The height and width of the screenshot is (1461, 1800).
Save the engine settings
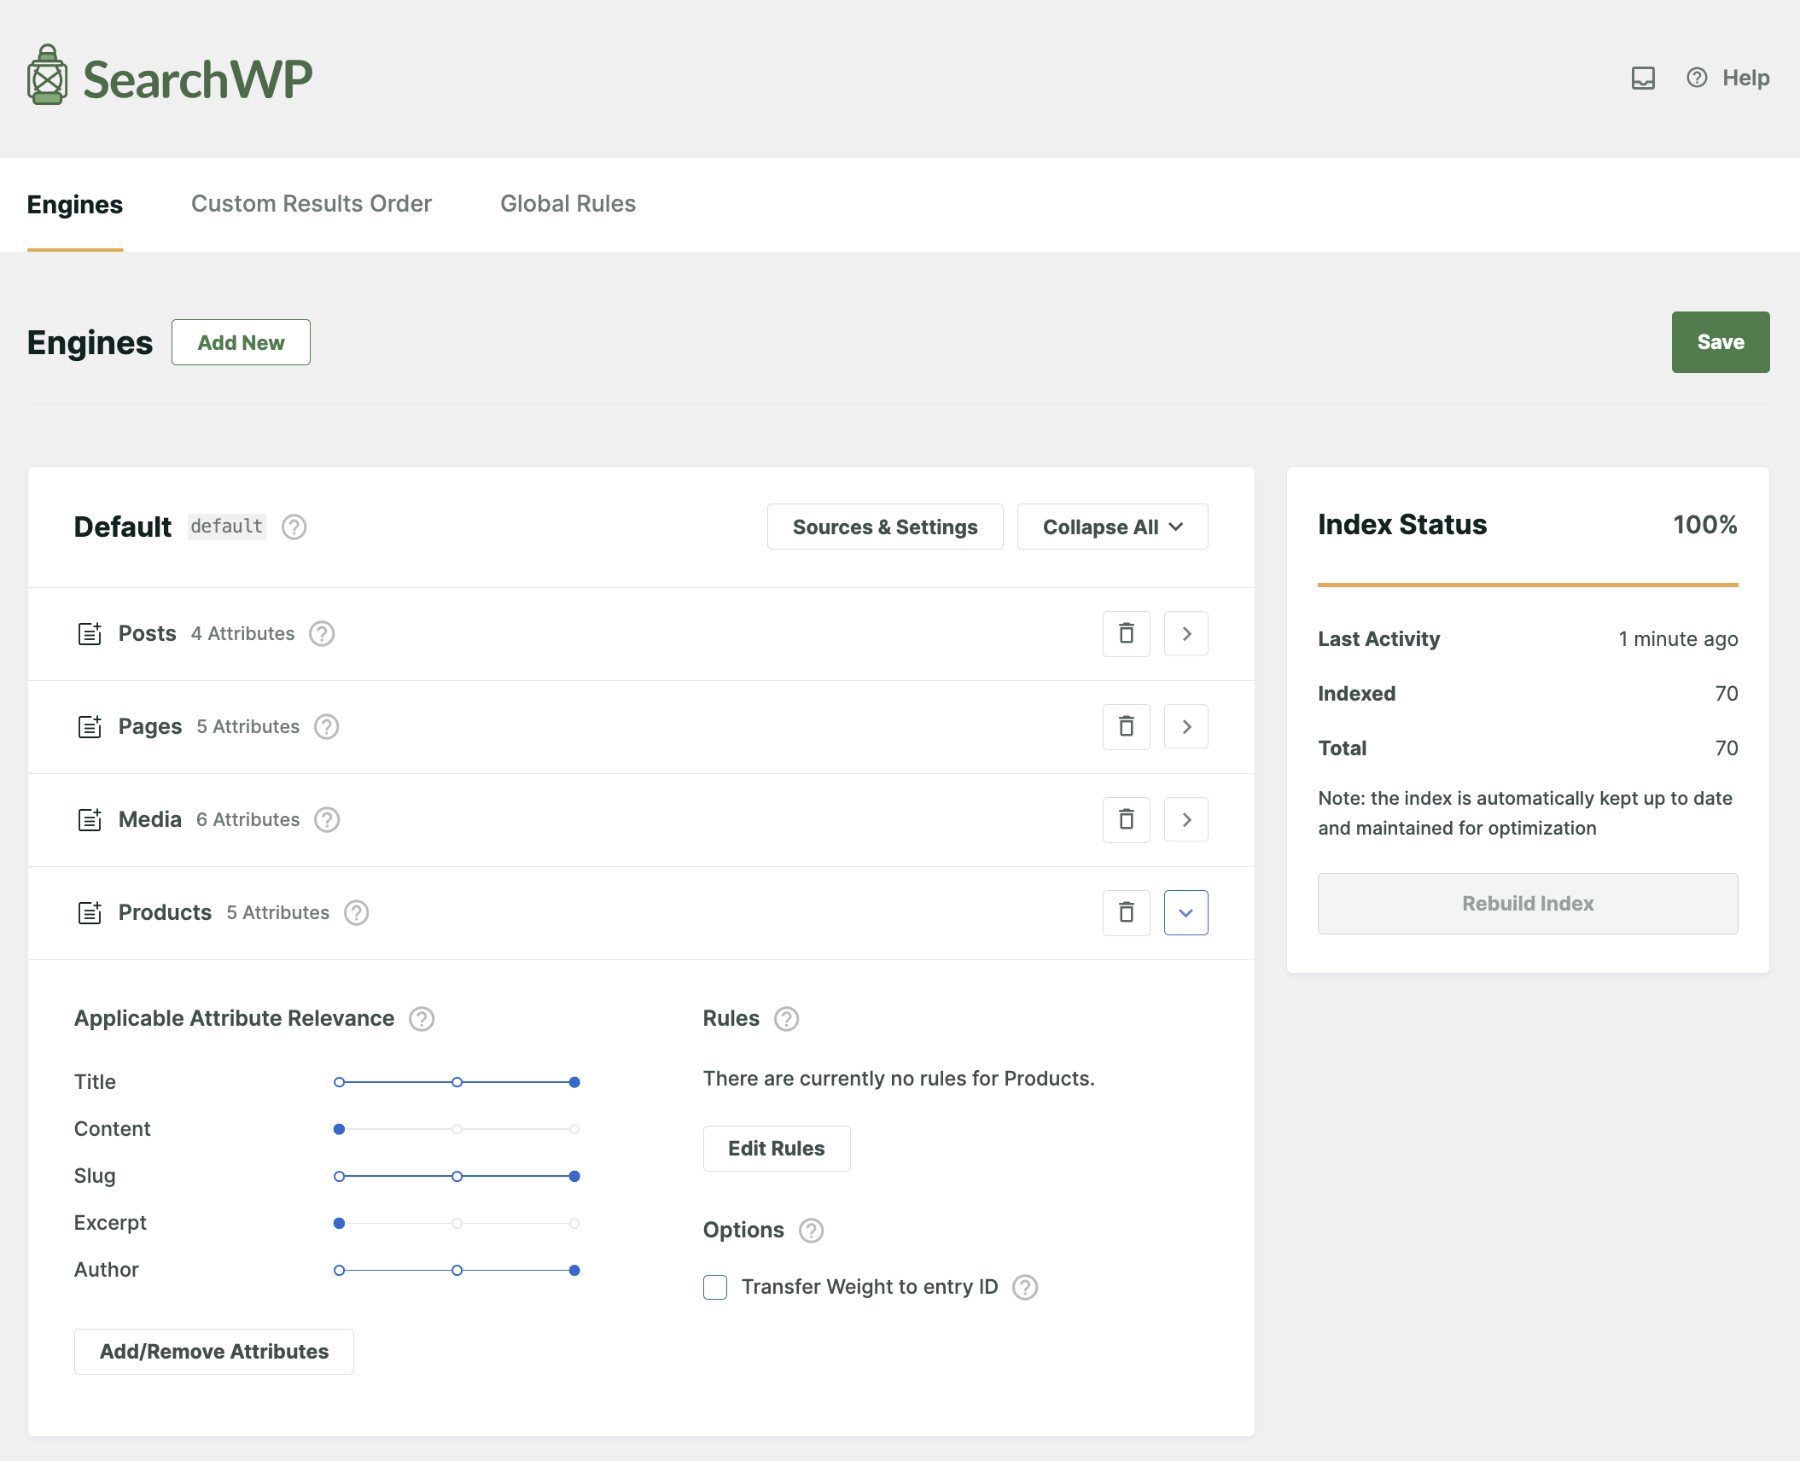[x=1720, y=342]
